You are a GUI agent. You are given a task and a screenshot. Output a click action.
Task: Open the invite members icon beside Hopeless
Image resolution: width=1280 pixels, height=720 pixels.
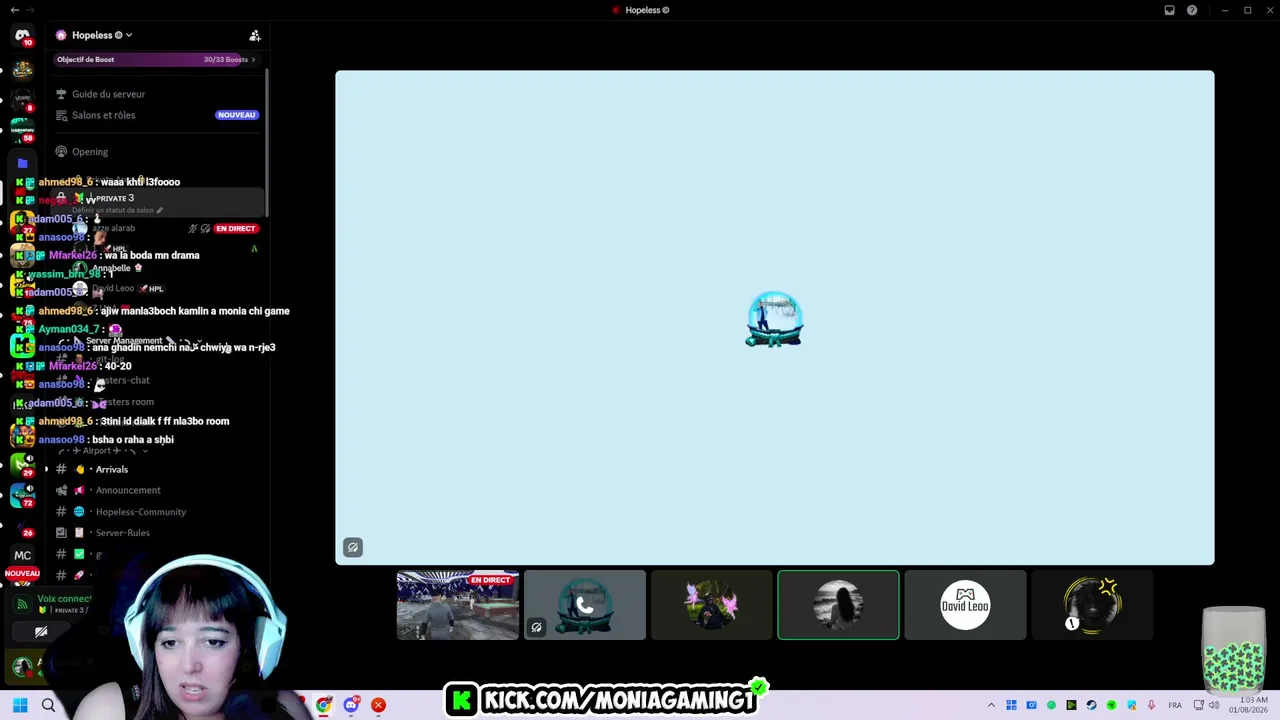(x=255, y=35)
